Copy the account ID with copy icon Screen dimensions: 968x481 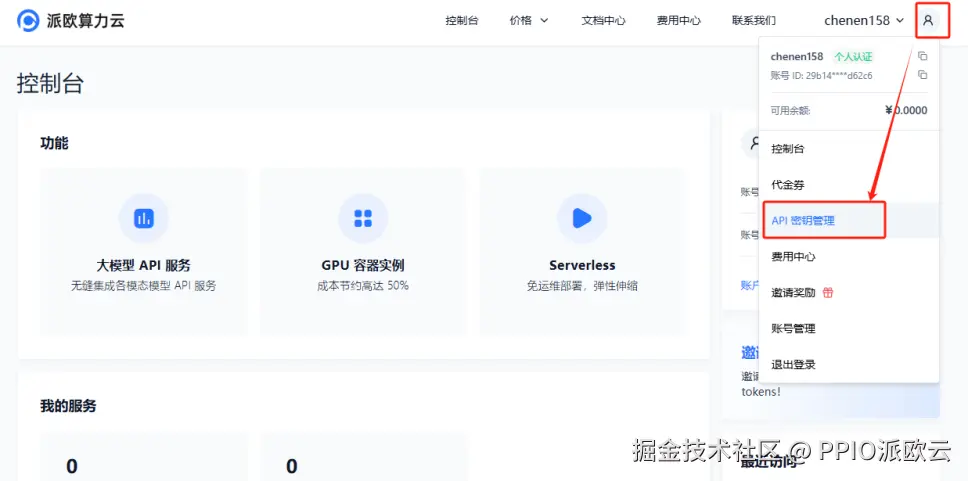(x=922, y=75)
